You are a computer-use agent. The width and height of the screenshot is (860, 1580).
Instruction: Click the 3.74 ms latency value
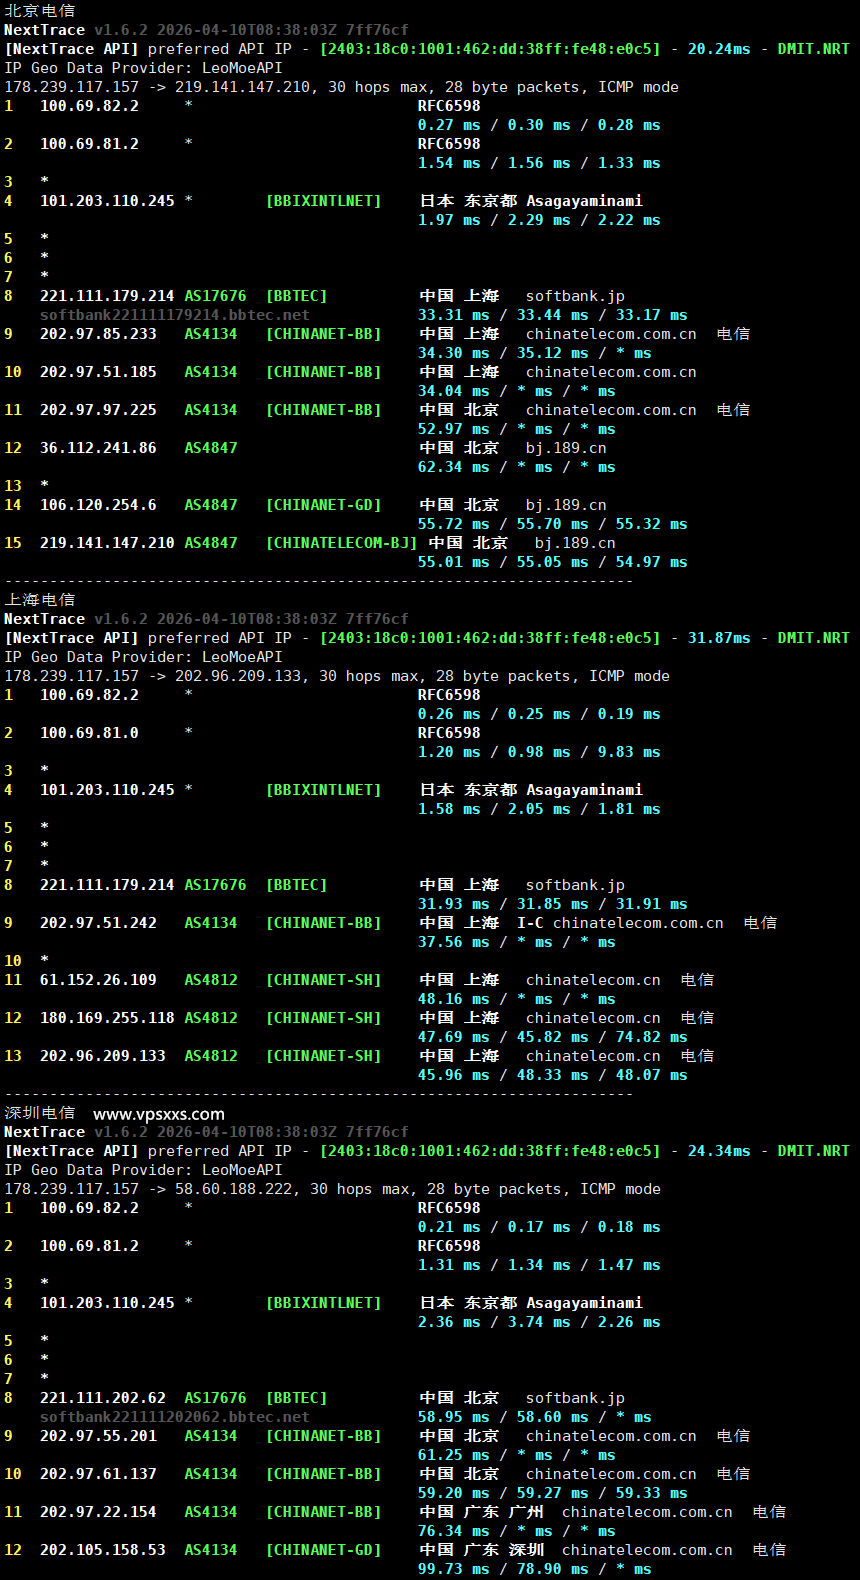pos(539,1322)
